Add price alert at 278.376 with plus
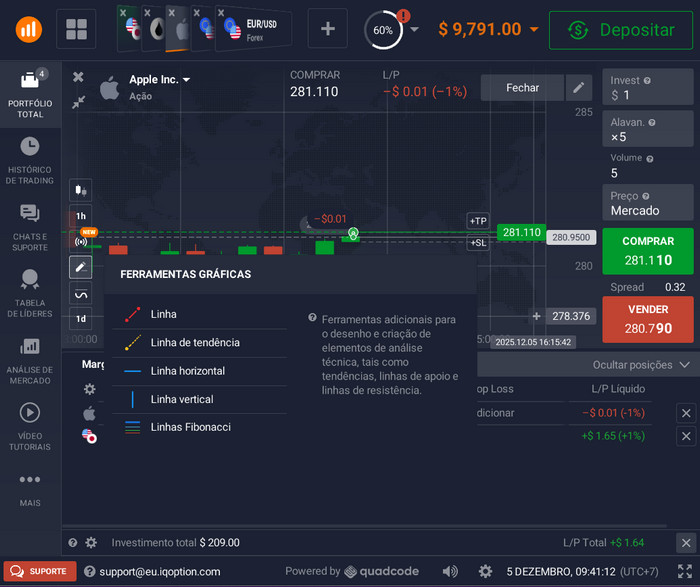Screen dimensions: 700x587 [x=537, y=316]
